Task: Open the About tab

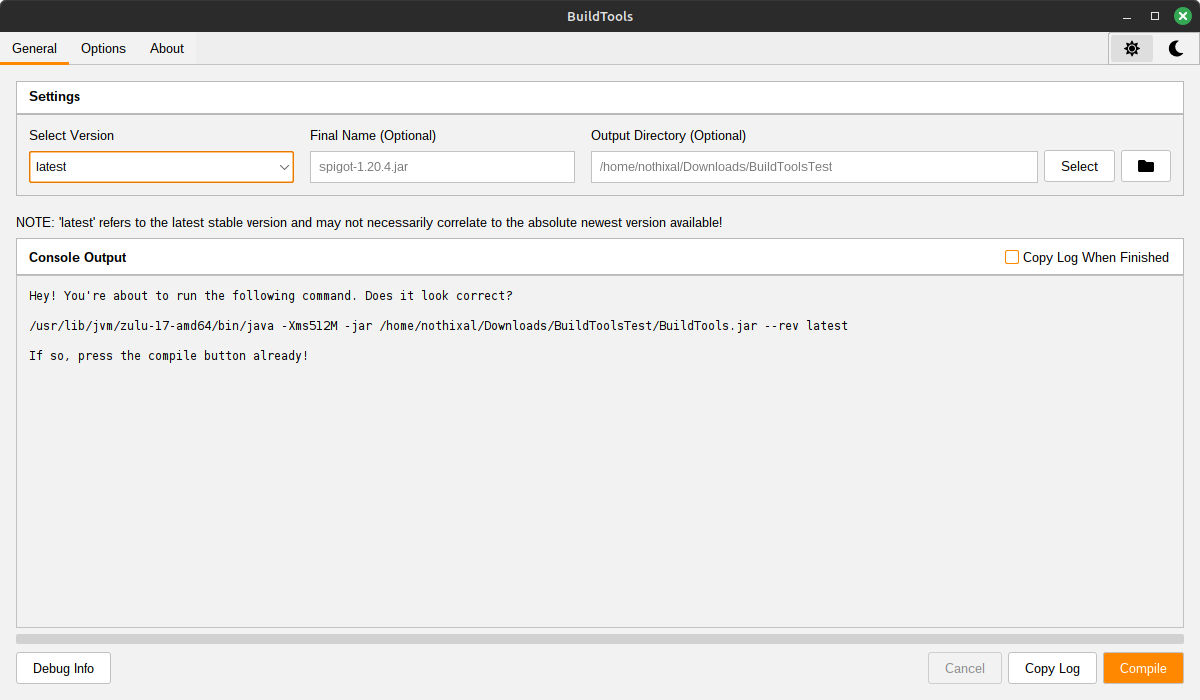Action: (167, 48)
